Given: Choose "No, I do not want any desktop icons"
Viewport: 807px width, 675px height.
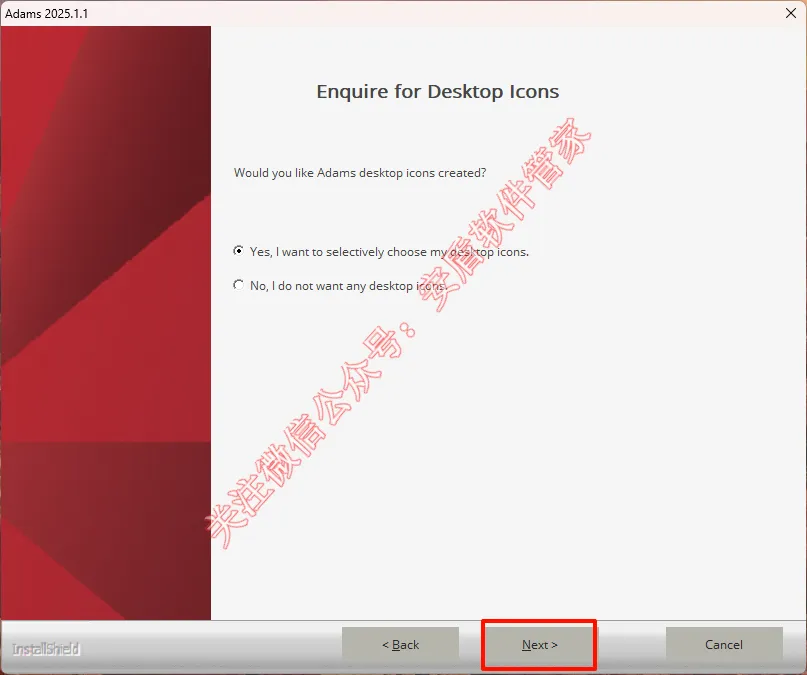Looking at the screenshot, I should (238, 285).
